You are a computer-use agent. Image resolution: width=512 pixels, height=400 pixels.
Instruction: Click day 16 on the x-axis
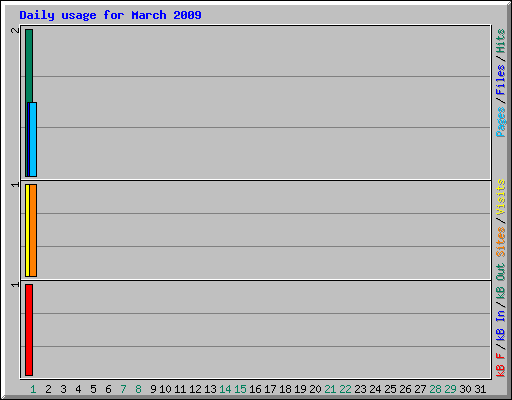pyautogui.click(x=255, y=389)
